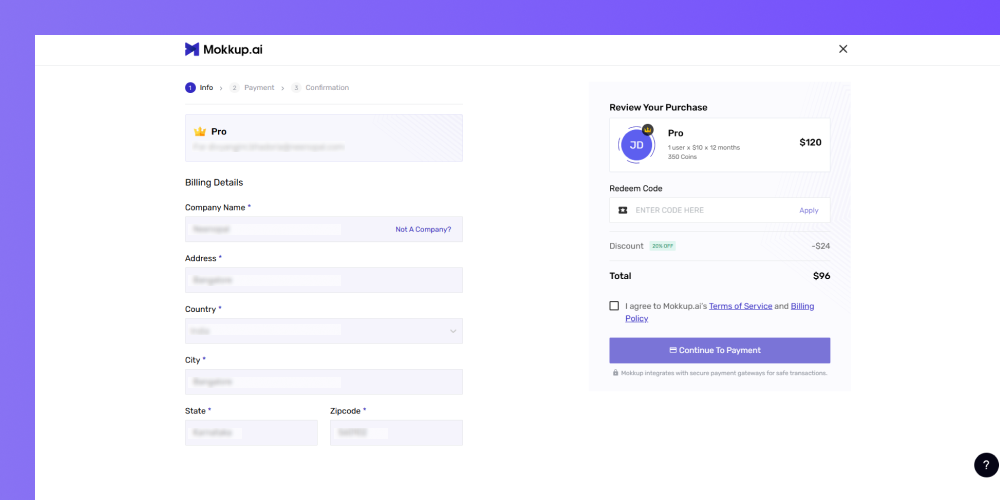Click the Not A Company? link
Image resolution: width=1000 pixels, height=500 pixels.
pyautogui.click(x=423, y=229)
